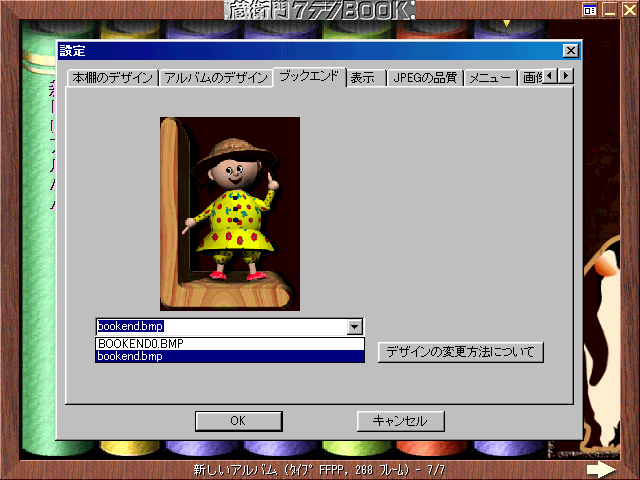Select the ブックエンド tab
Screen dimensions: 640x480
pos(309,76)
